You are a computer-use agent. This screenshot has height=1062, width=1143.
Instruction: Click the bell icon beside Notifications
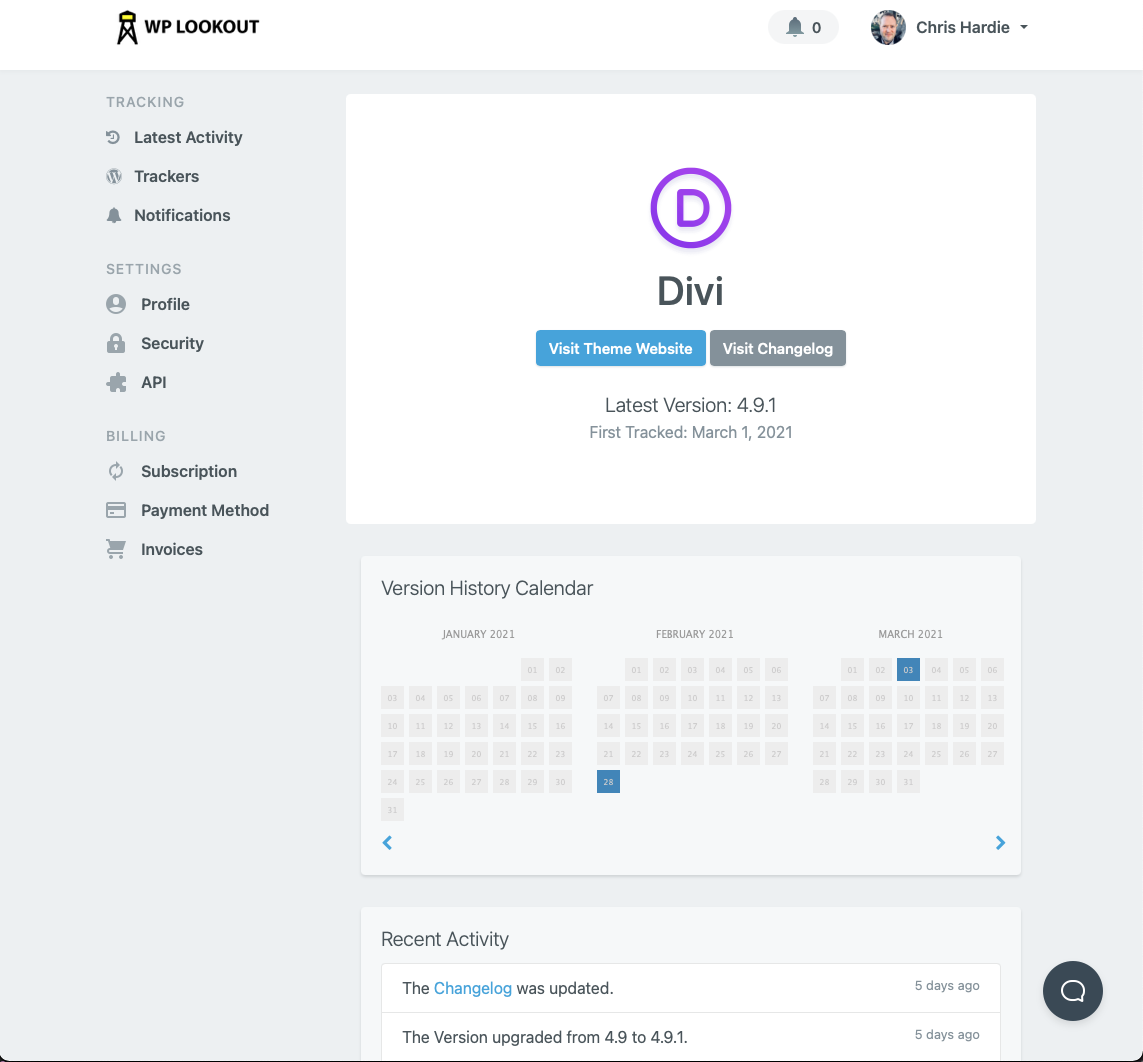(114, 215)
